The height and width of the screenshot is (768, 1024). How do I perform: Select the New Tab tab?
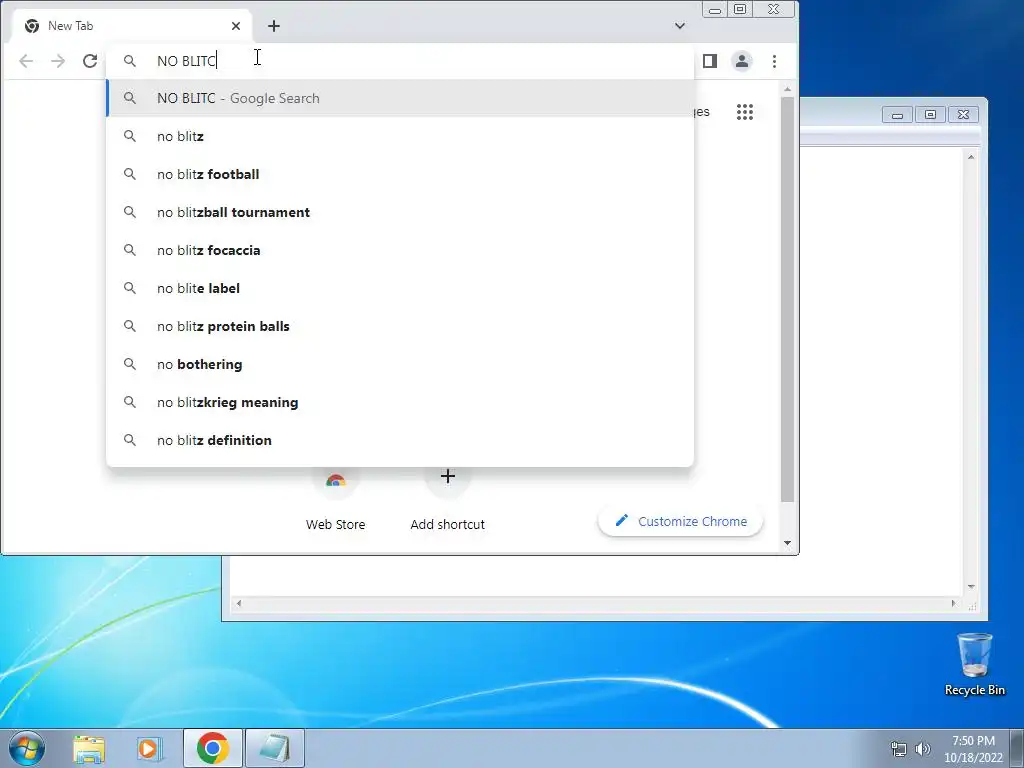tap(131, 26)
